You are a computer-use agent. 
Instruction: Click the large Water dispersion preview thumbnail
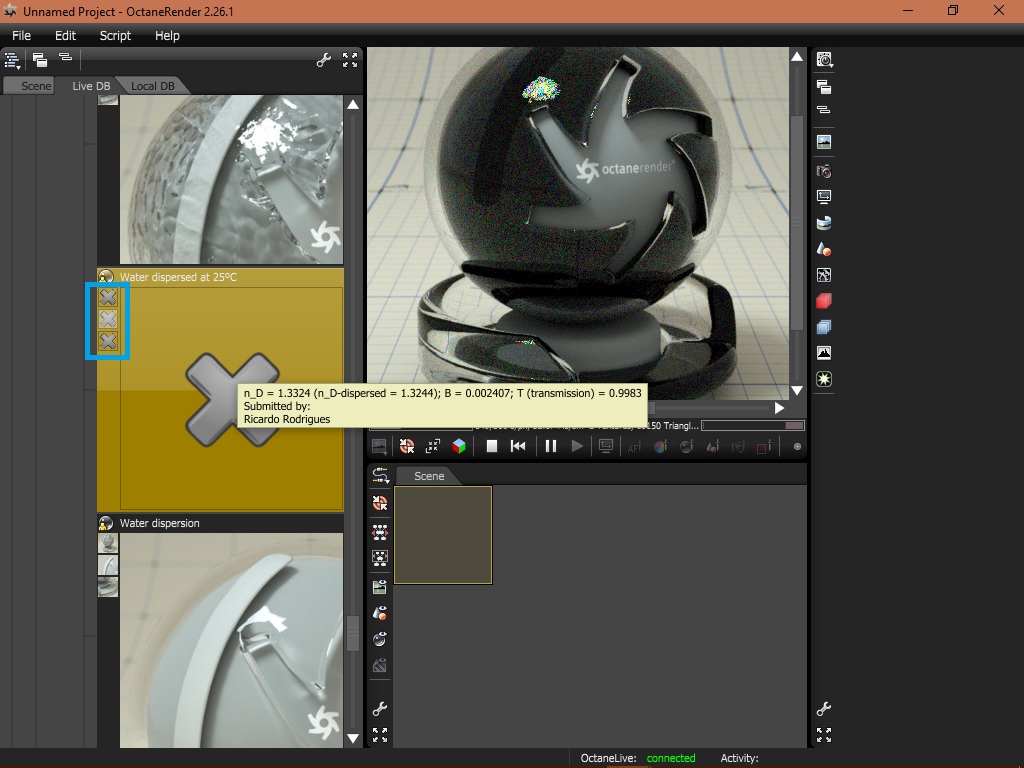(x=231, y=640)
